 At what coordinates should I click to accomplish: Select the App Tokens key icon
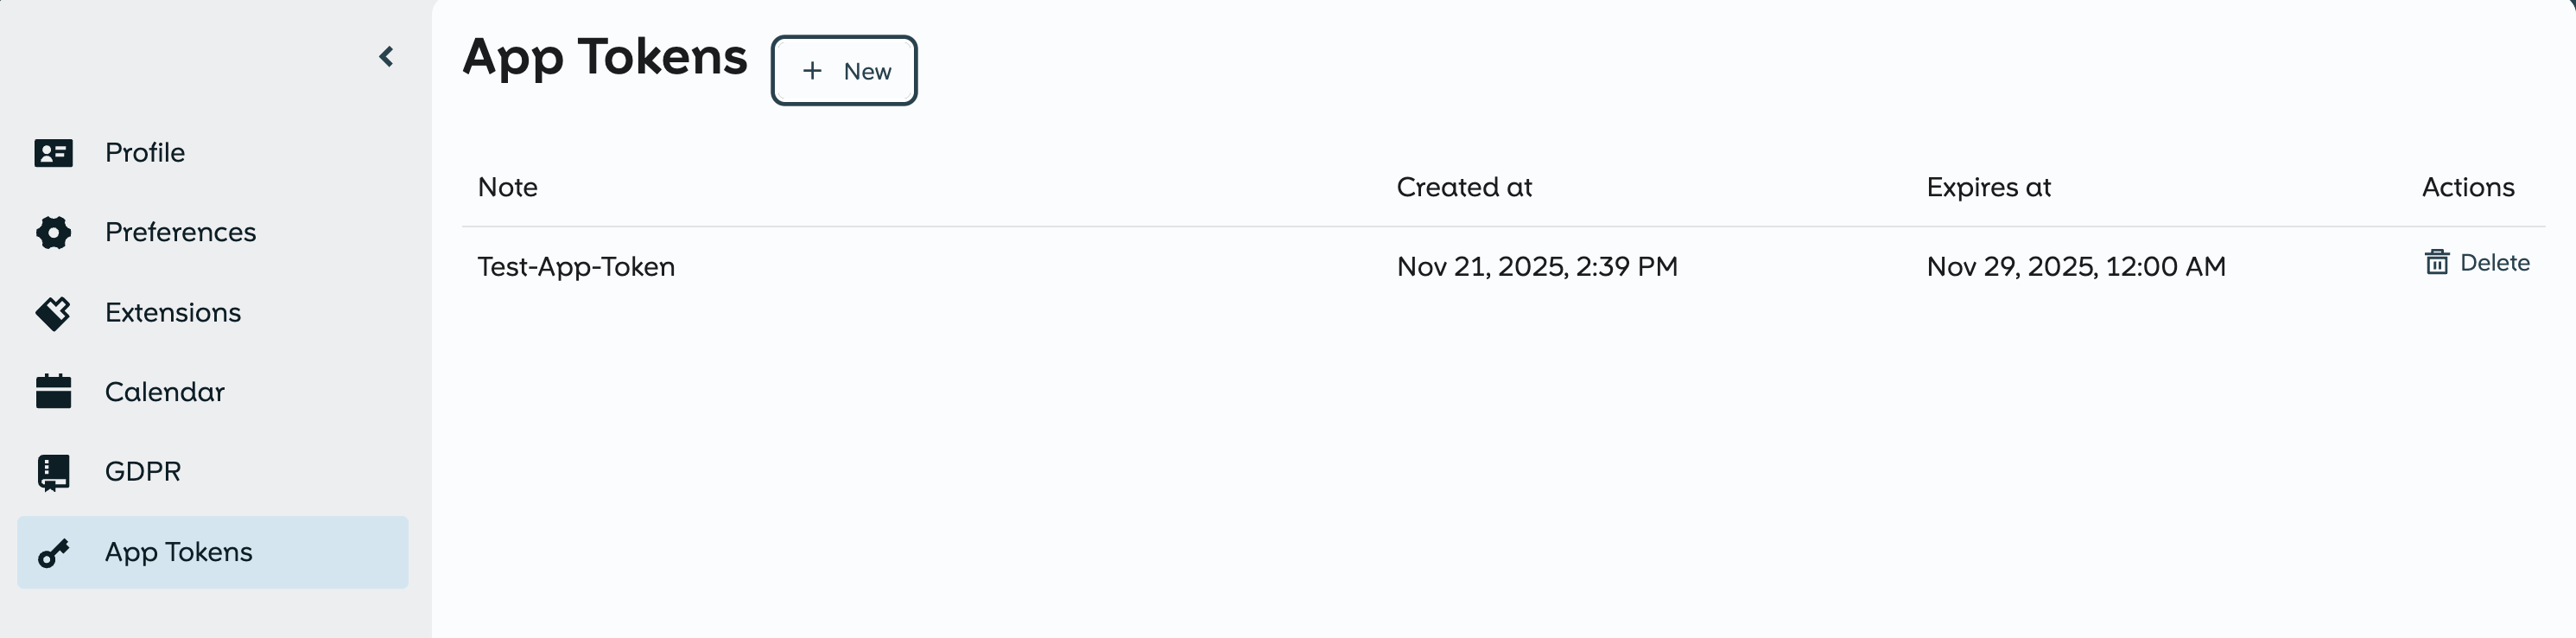(x=53, y=552)
